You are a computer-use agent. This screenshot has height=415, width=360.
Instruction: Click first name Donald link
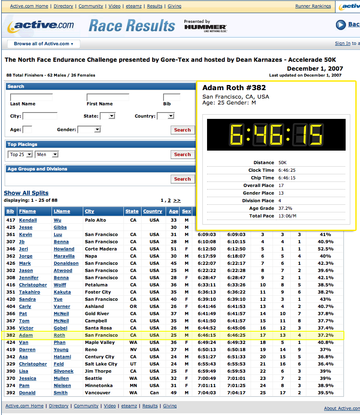coord(27,393)
